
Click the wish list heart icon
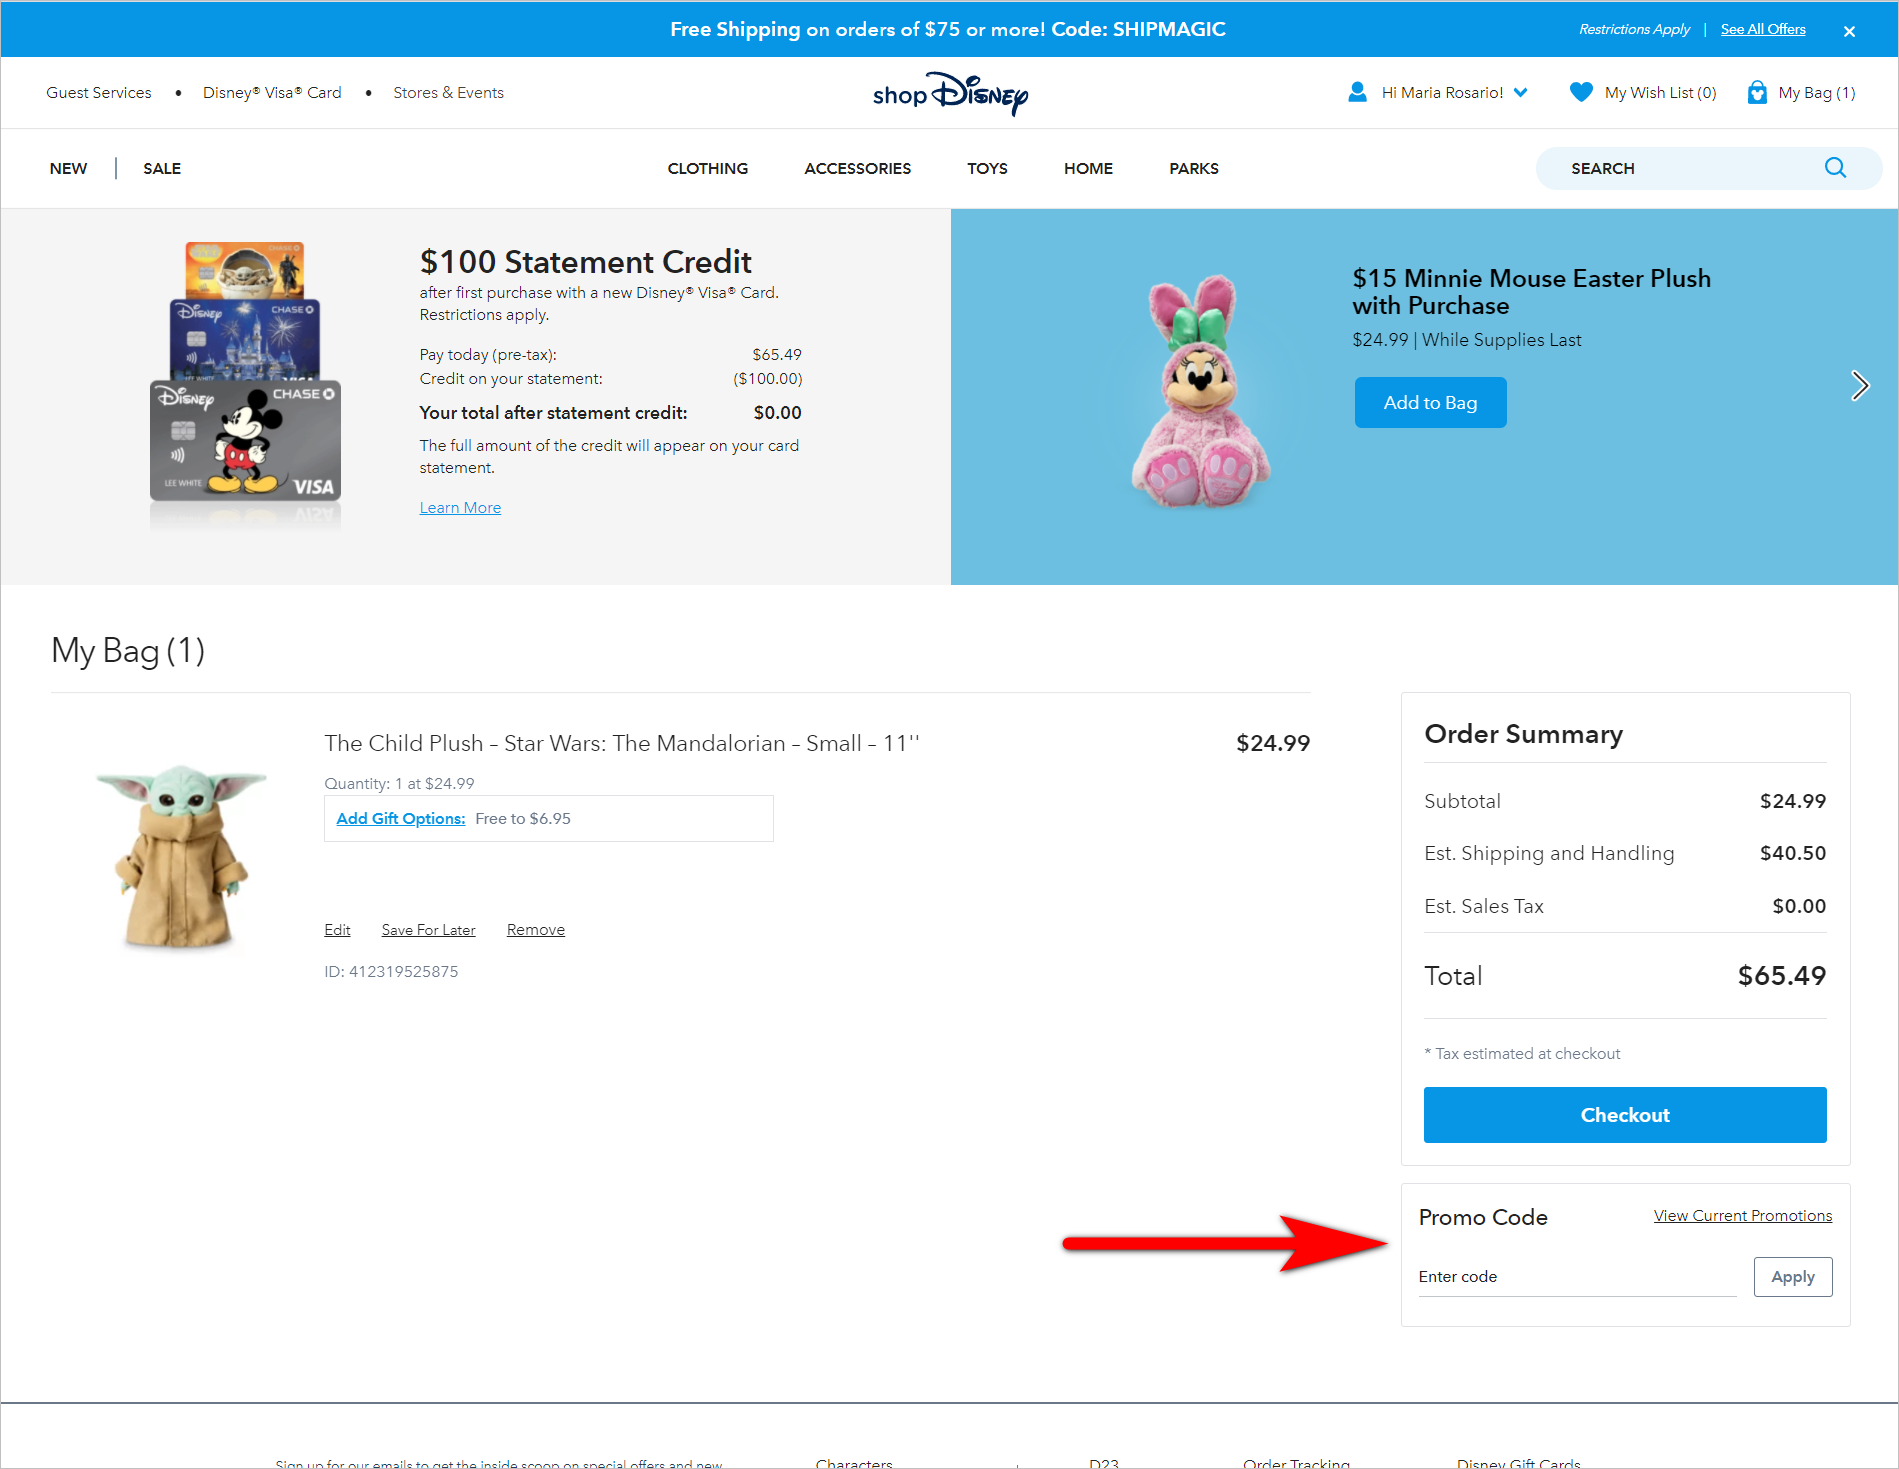pos(1581,92)
